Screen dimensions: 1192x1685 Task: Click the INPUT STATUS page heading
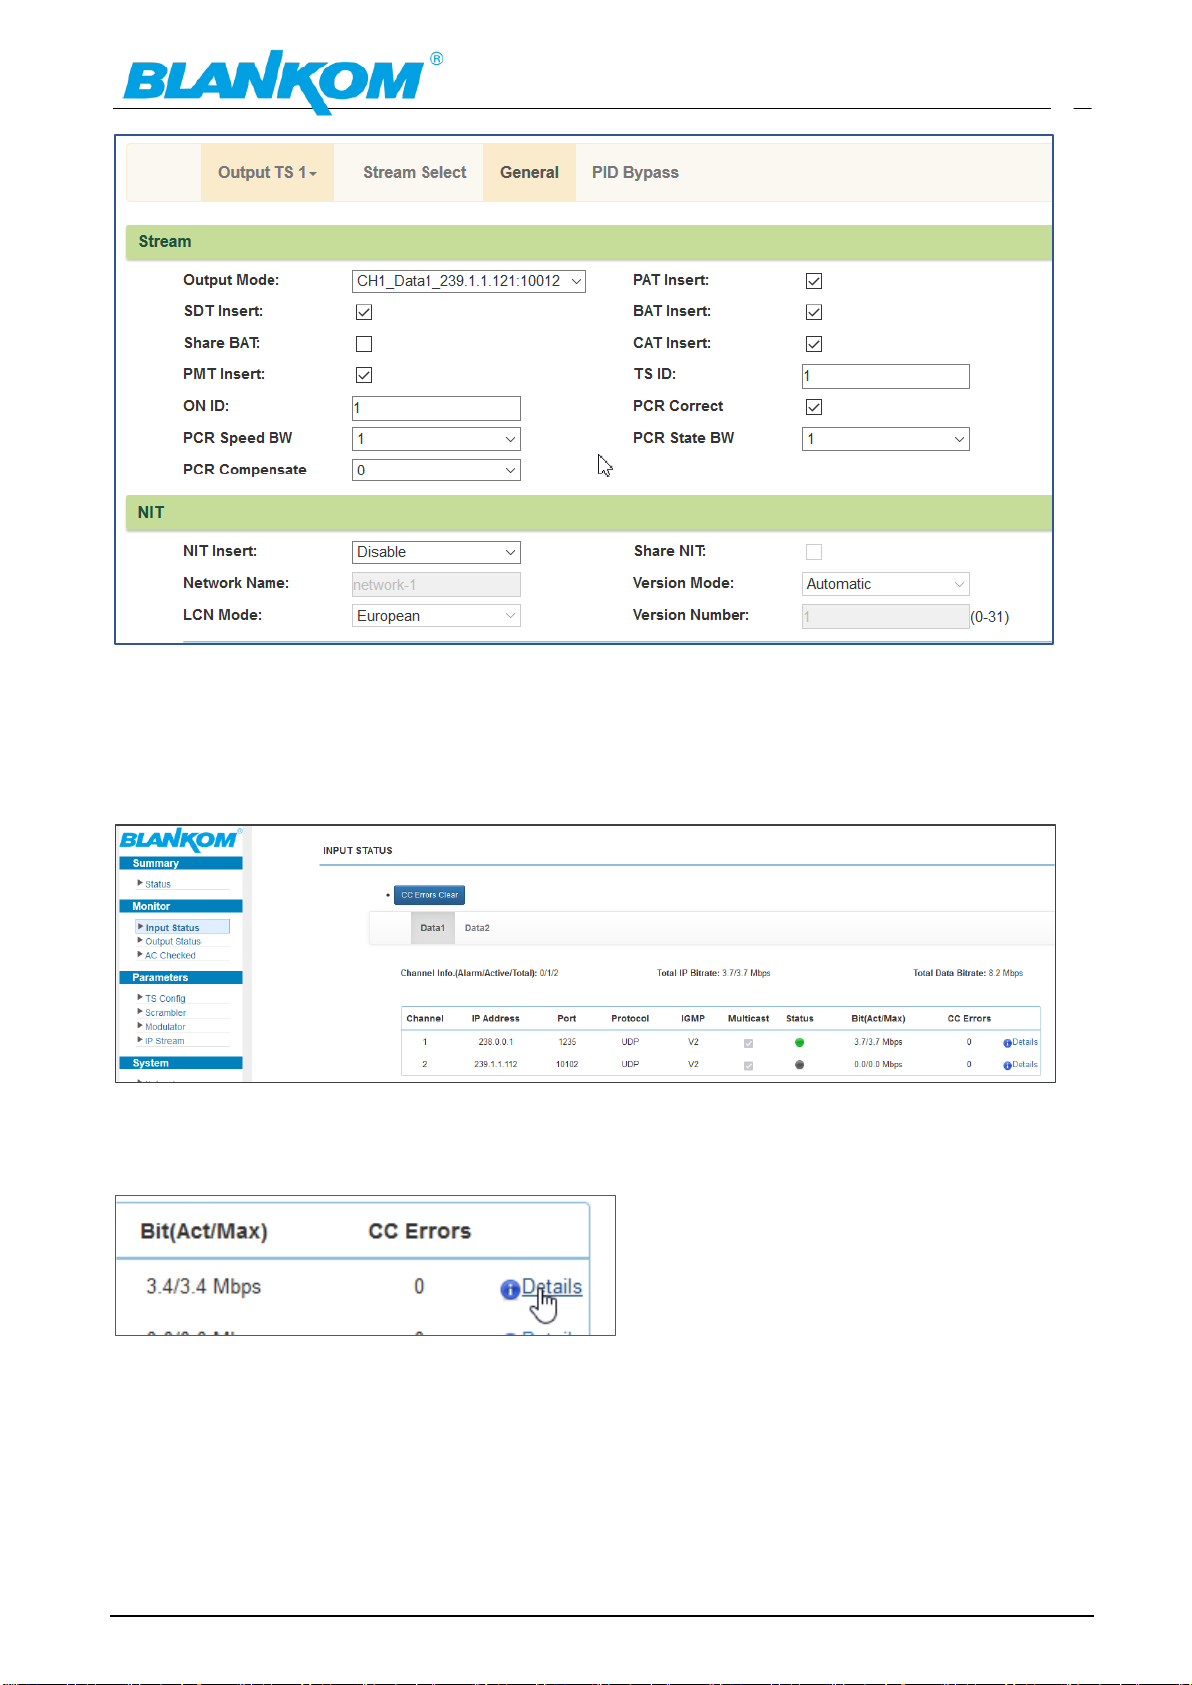point(357,851)
